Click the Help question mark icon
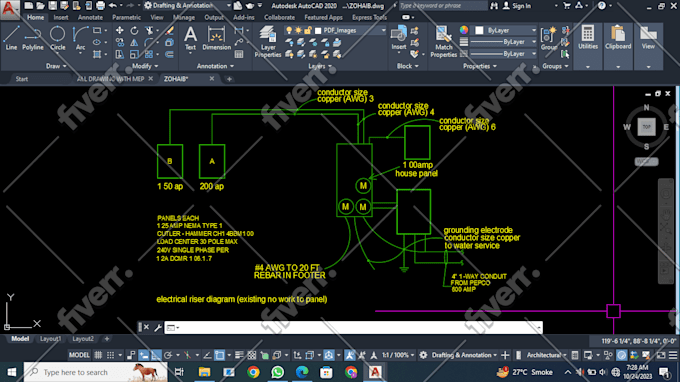 pos(602,6)
